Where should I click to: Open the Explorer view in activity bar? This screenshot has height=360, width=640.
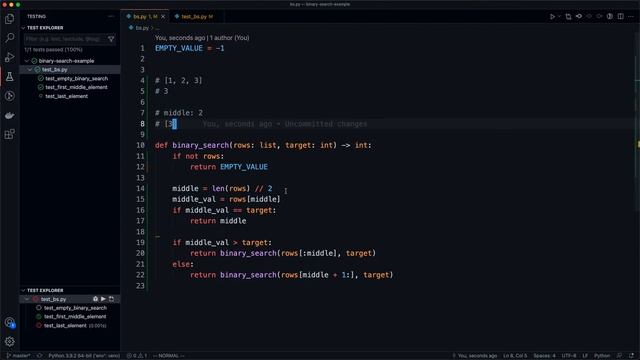(x=9, y=19)
